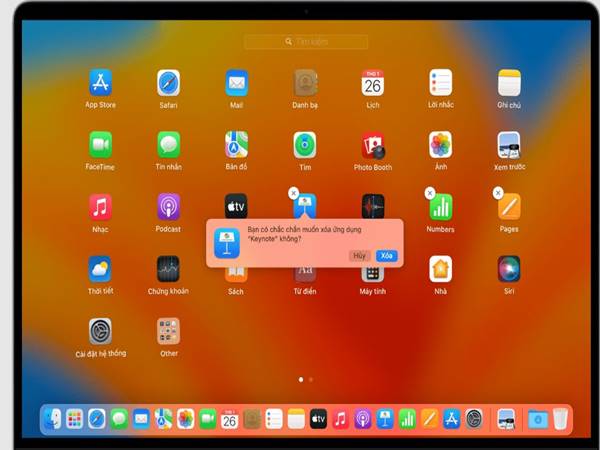The image size is (600, 450).
Task: Open the Nhạc music app in Launchpad
Action: (101, 207)
